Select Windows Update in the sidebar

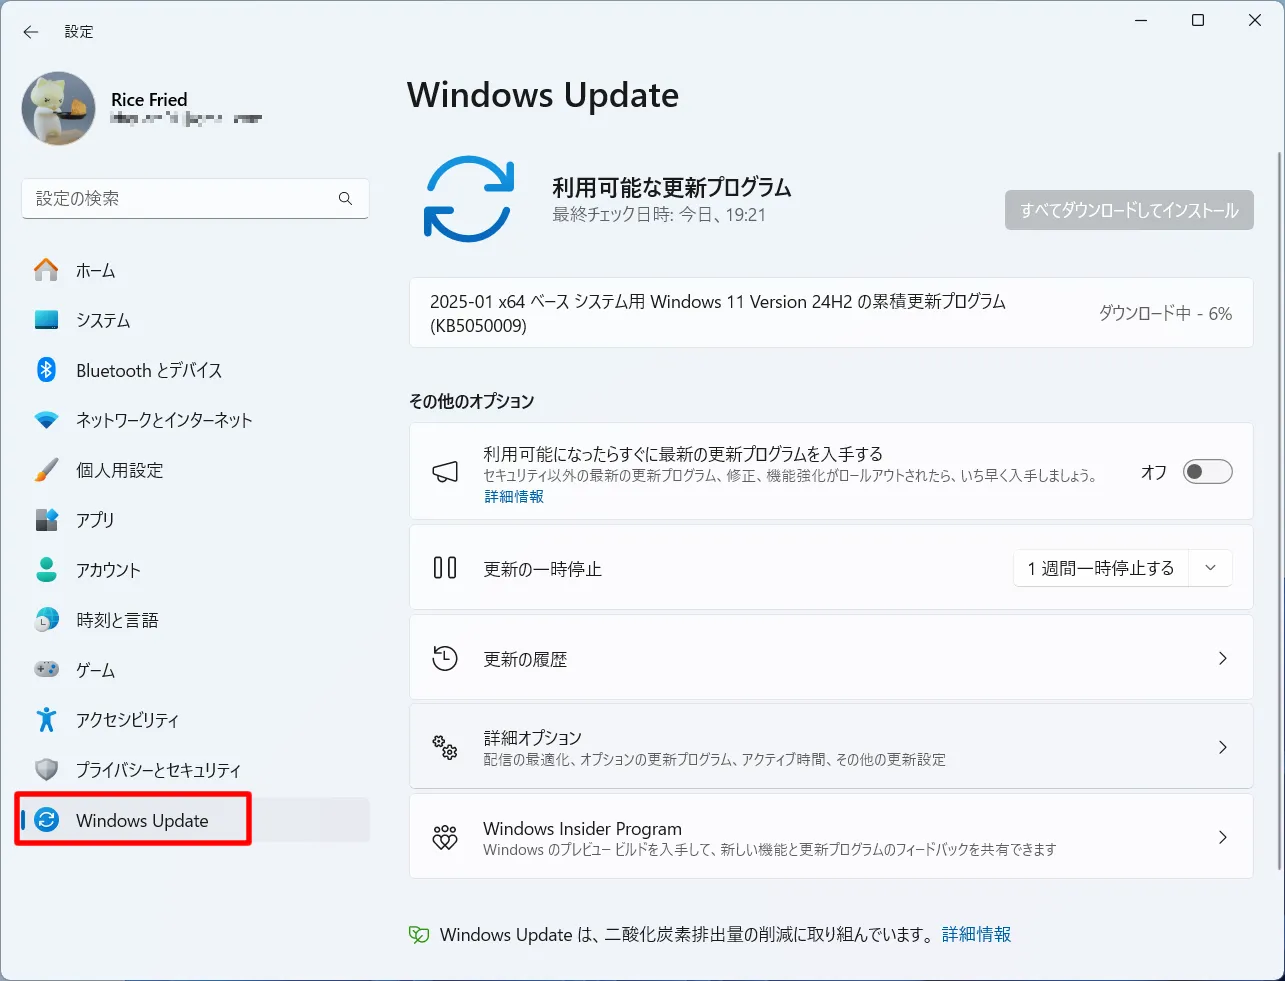click(195, 820)
